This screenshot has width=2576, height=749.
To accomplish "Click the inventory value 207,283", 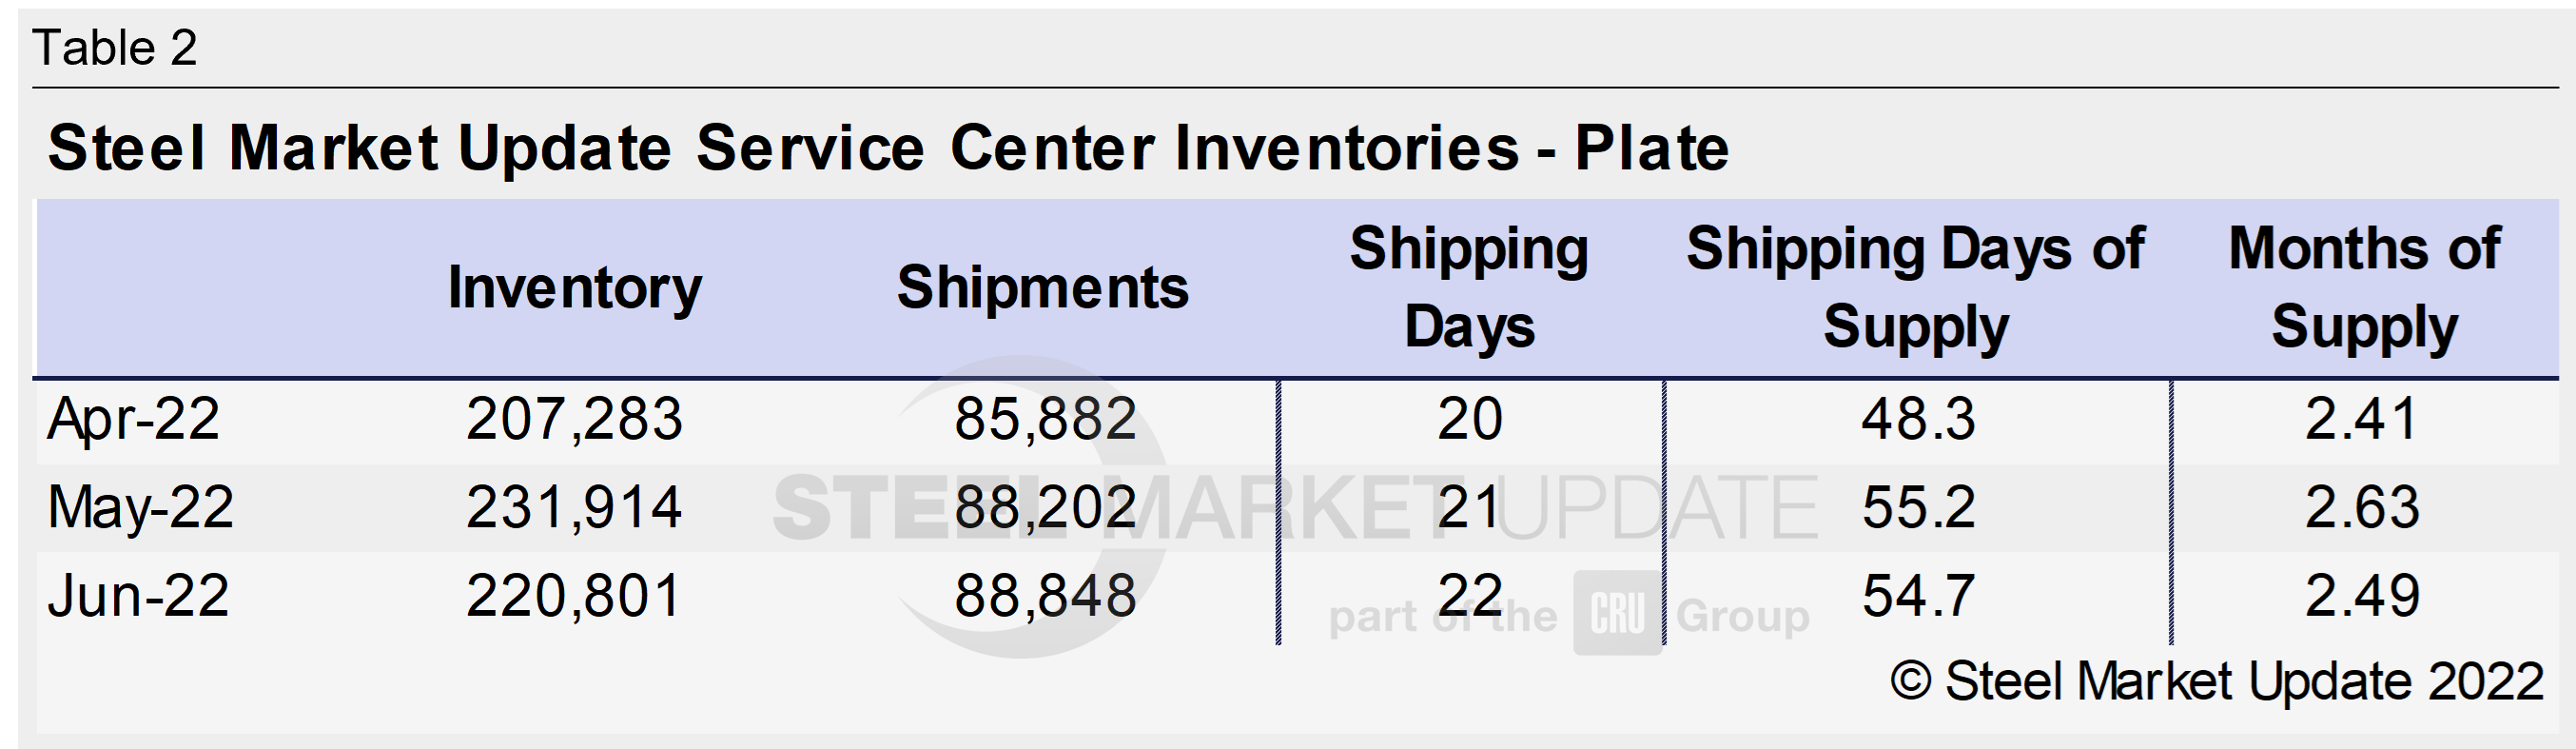I will [x=574, y=419].
